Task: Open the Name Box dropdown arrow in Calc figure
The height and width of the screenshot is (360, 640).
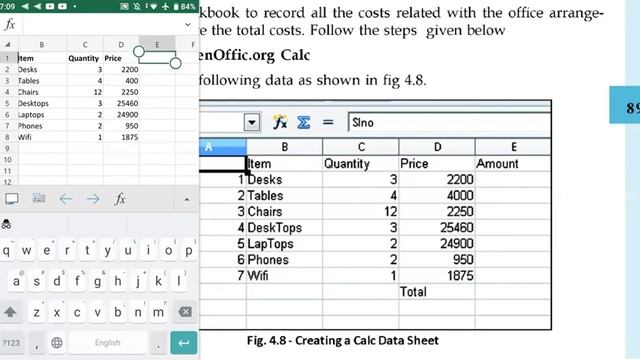Action: tap(252, 122)
